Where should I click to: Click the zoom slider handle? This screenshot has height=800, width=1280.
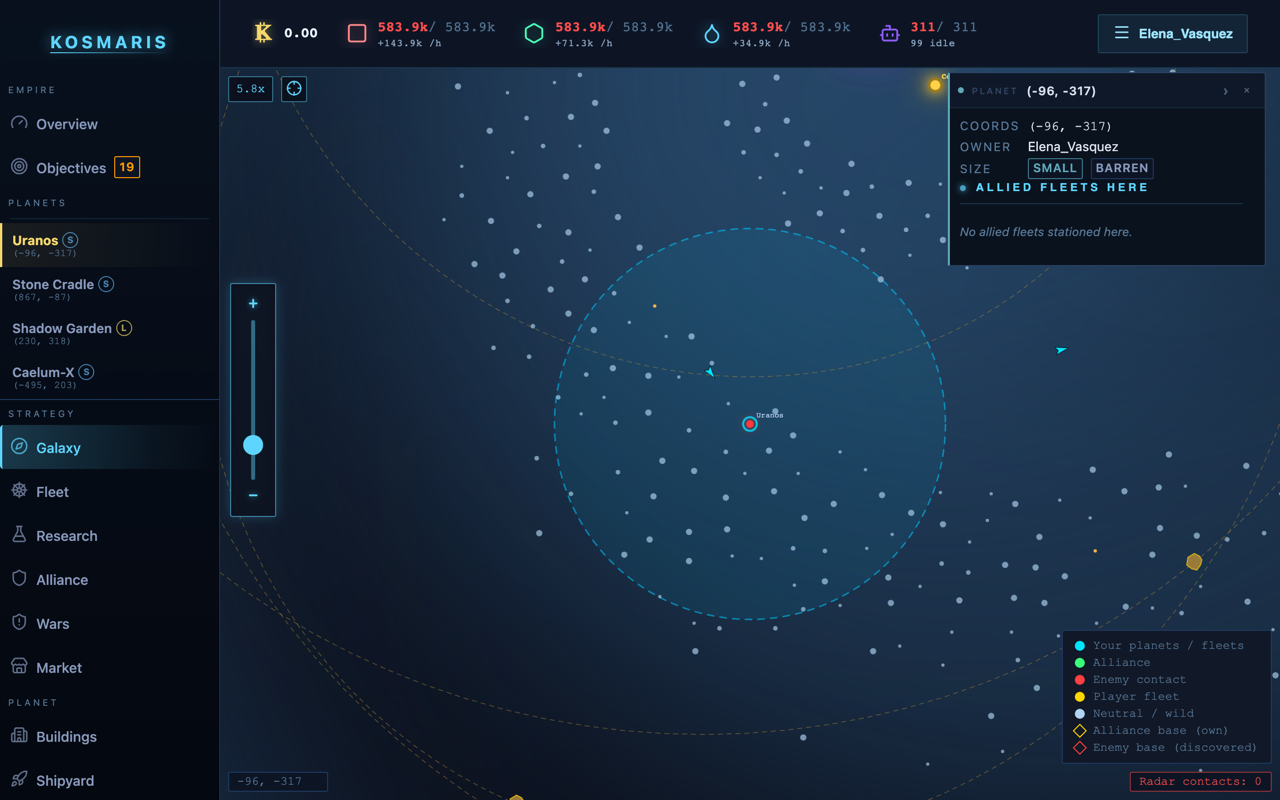pos(253,445)
